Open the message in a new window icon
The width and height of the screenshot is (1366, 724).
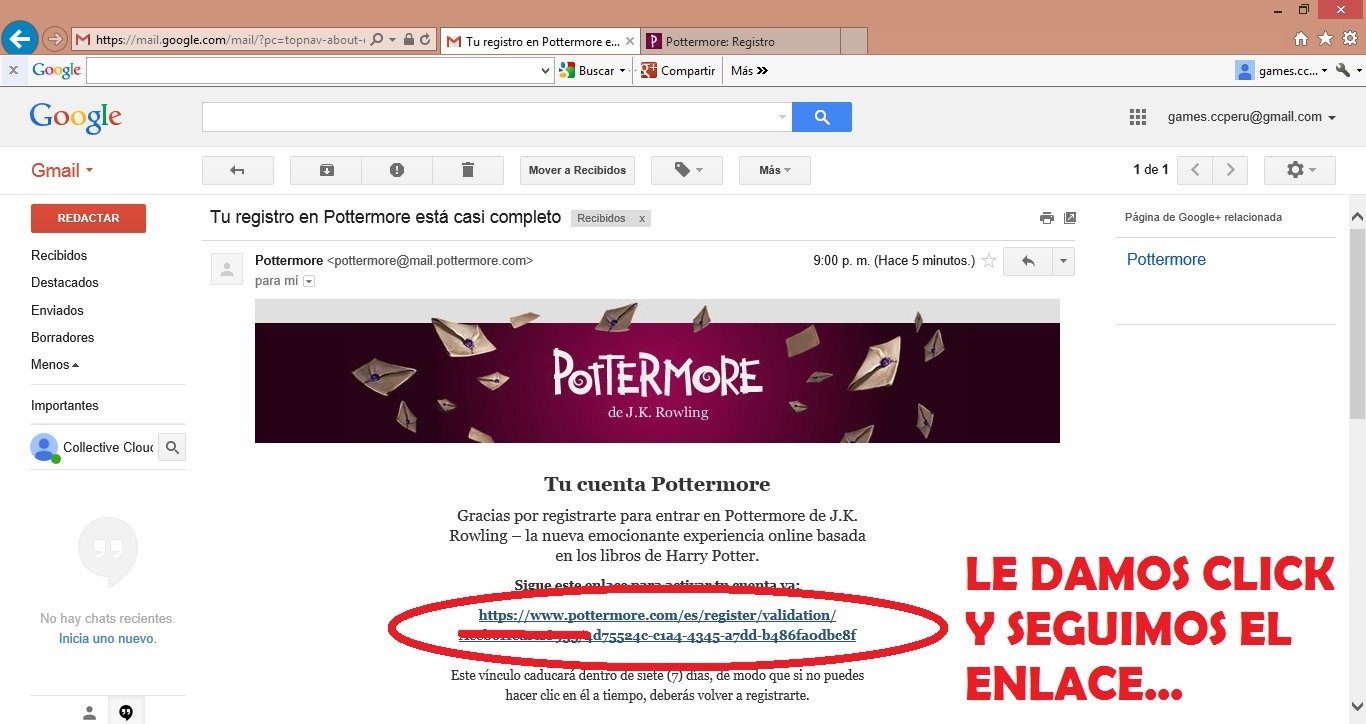click(x=1070, y=218)
